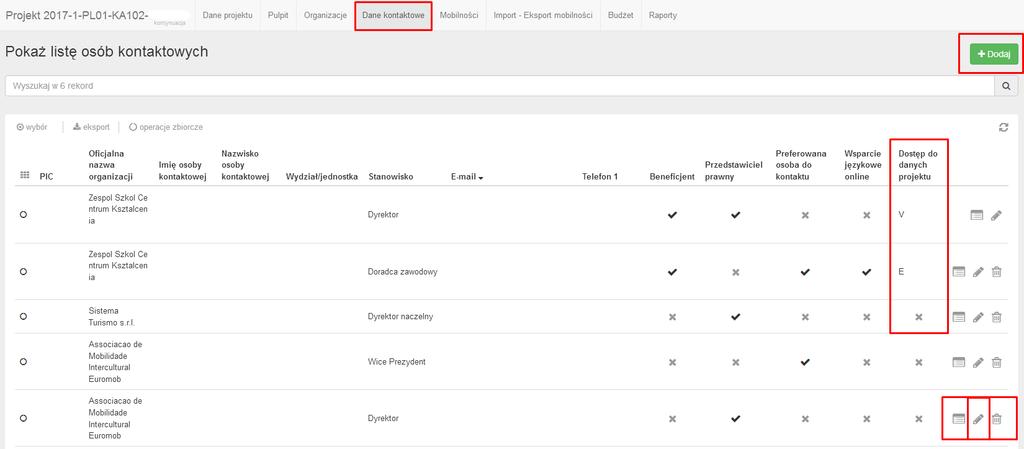Click the Dyrektor naczelny position cell
Viewport: 1024px width, 449px height.
[x=401, y=317]
